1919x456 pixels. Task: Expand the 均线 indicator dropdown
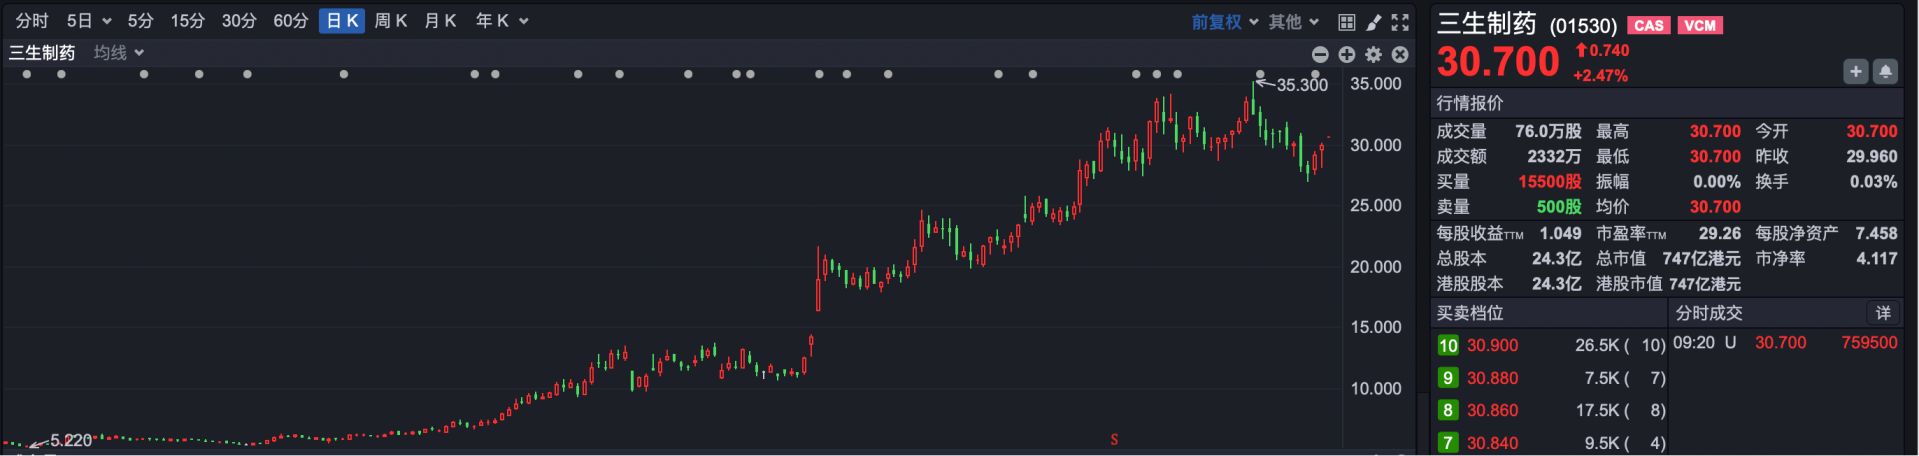(x=119, y=53)
